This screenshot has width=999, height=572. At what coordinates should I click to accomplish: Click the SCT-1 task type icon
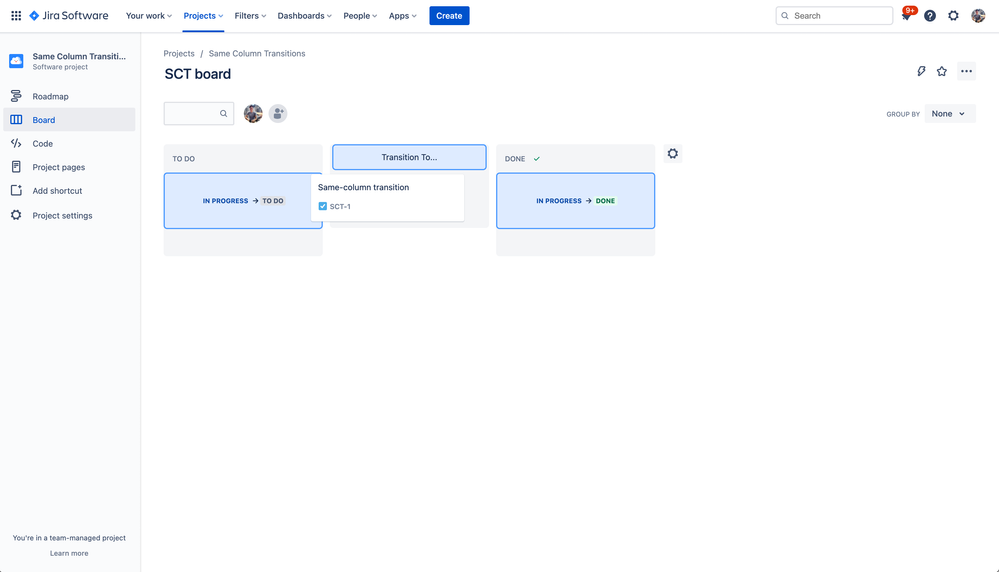pyautogui.click(x=322, y=206)
